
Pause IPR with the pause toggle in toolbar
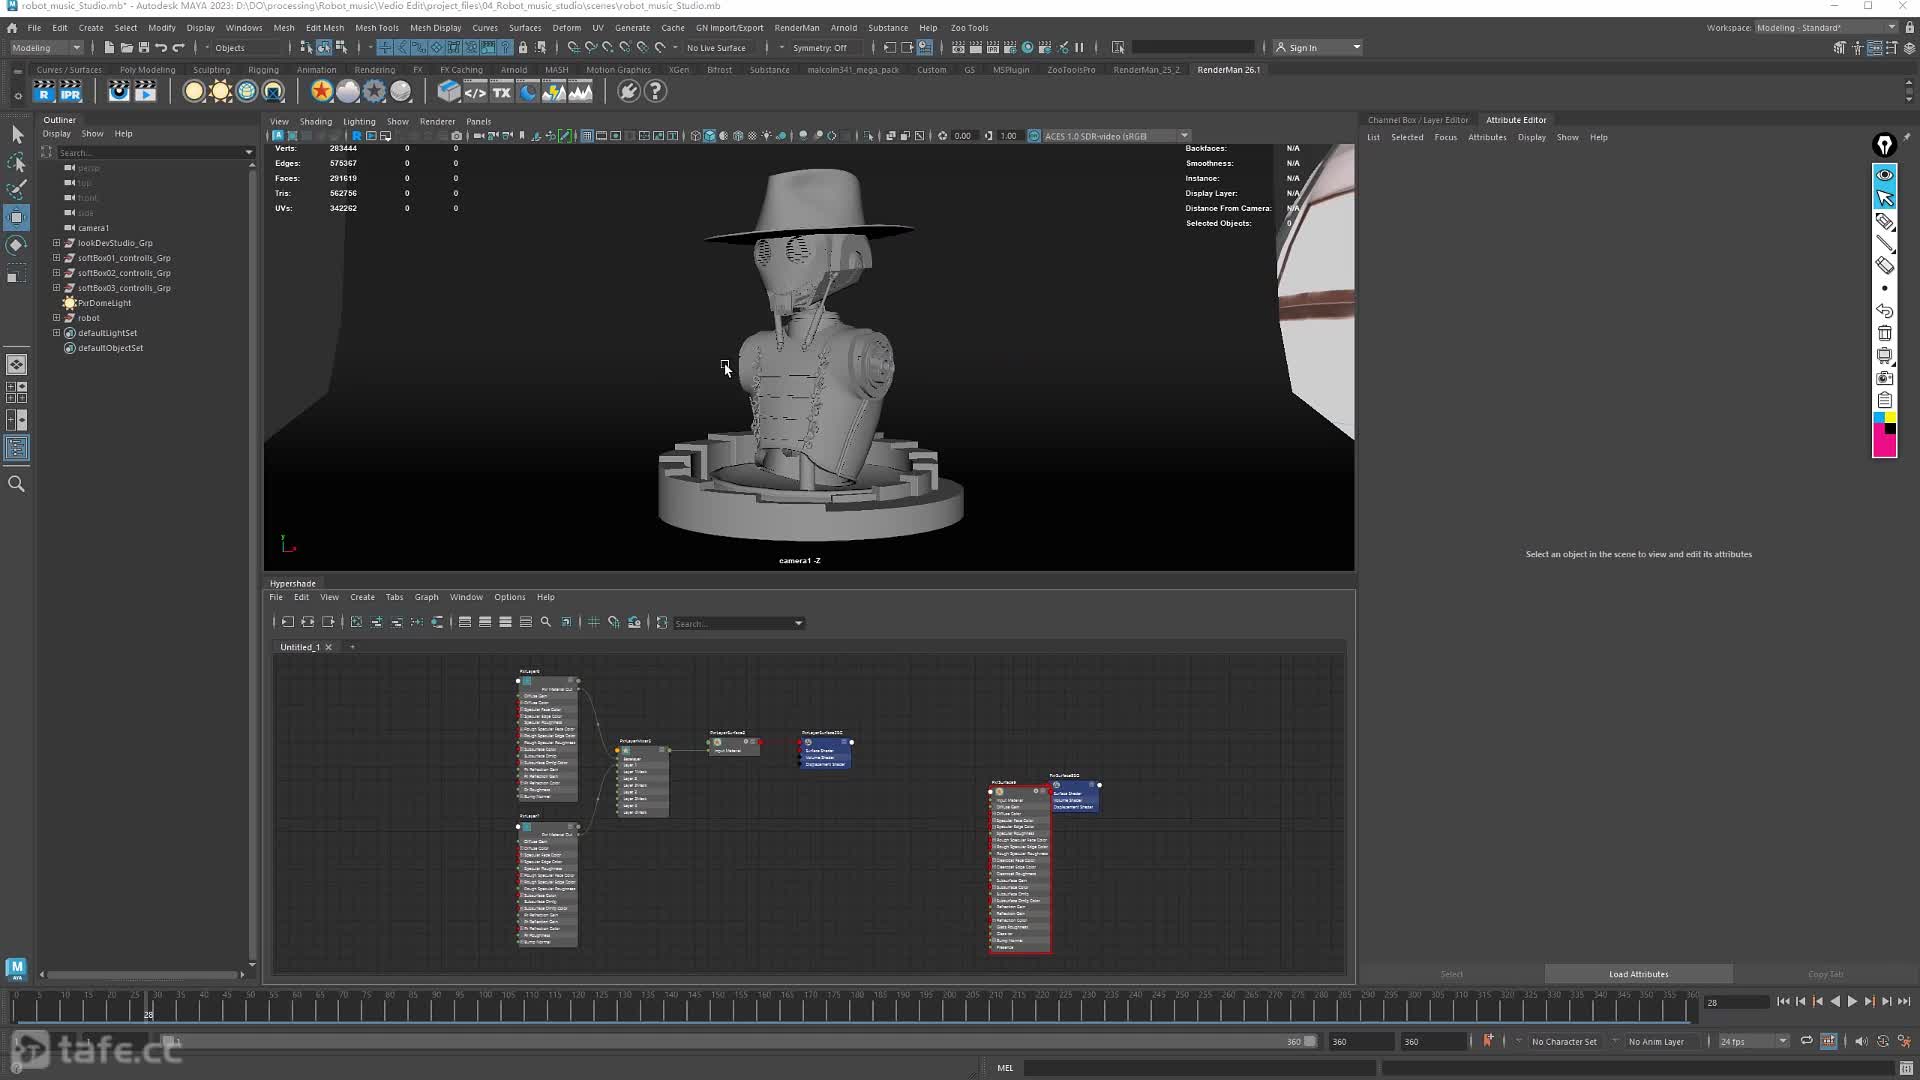point(1079,47)
